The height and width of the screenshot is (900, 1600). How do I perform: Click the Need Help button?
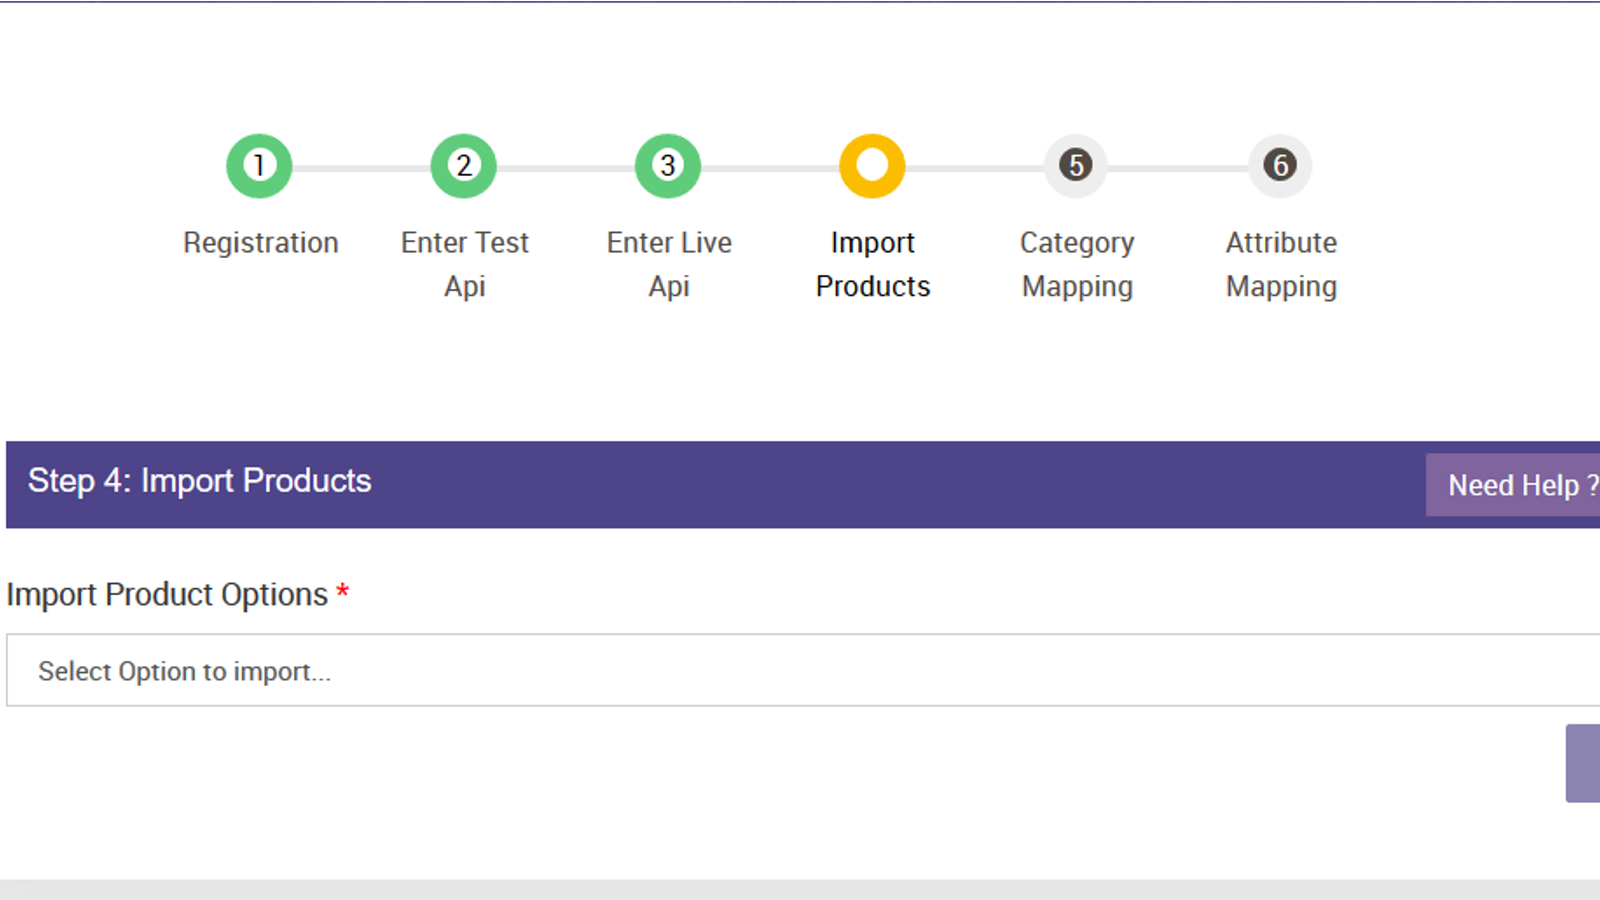pos(1520,484)
